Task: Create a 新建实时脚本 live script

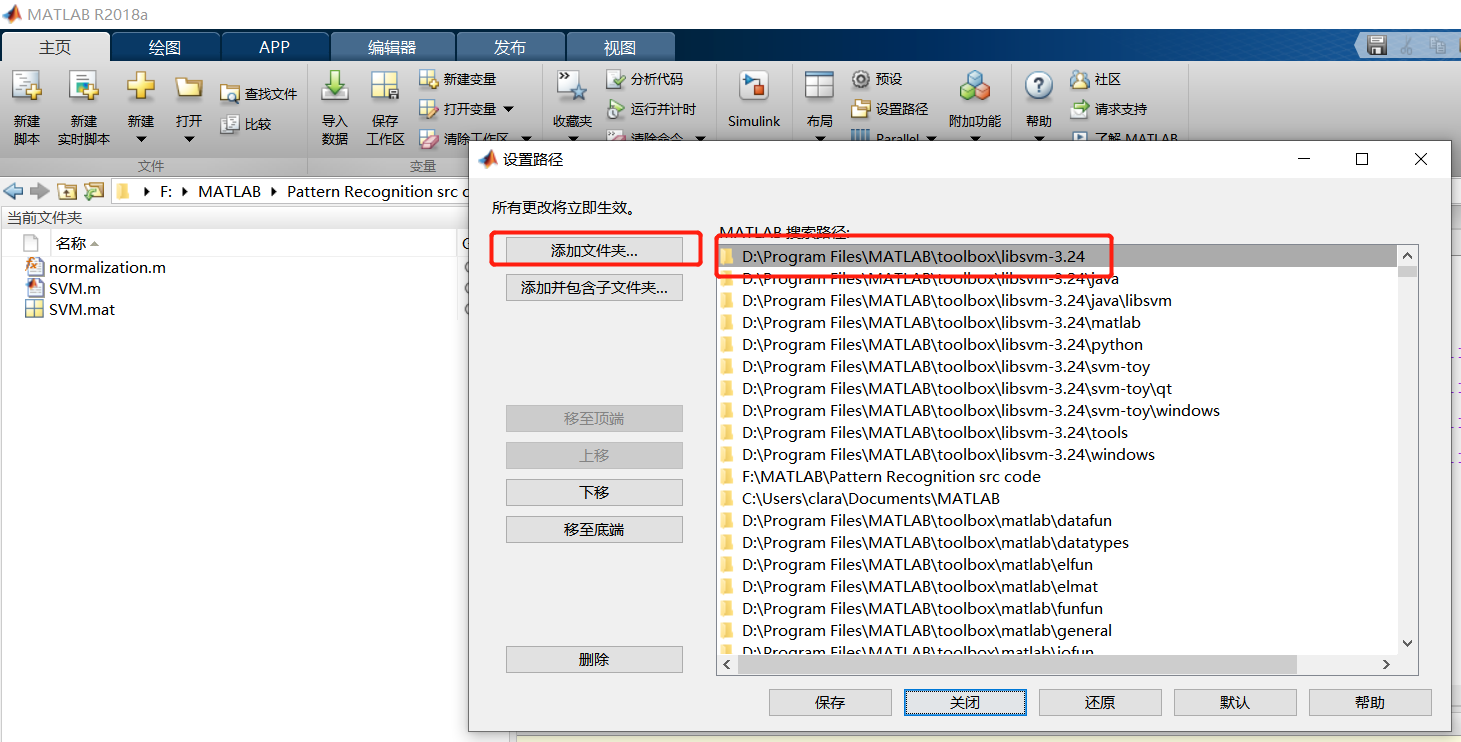Action: tap(83, 87)
